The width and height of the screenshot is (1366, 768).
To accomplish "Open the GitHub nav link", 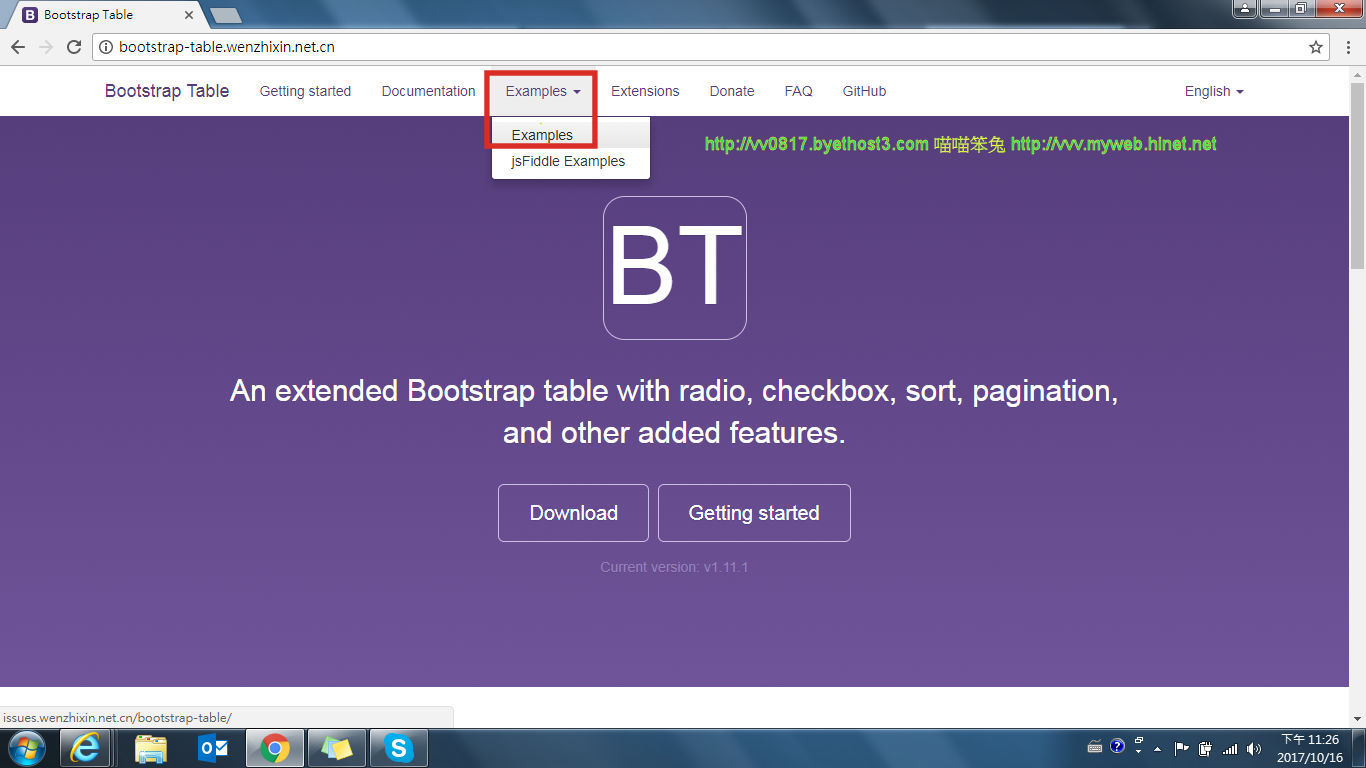I will 864,91.
